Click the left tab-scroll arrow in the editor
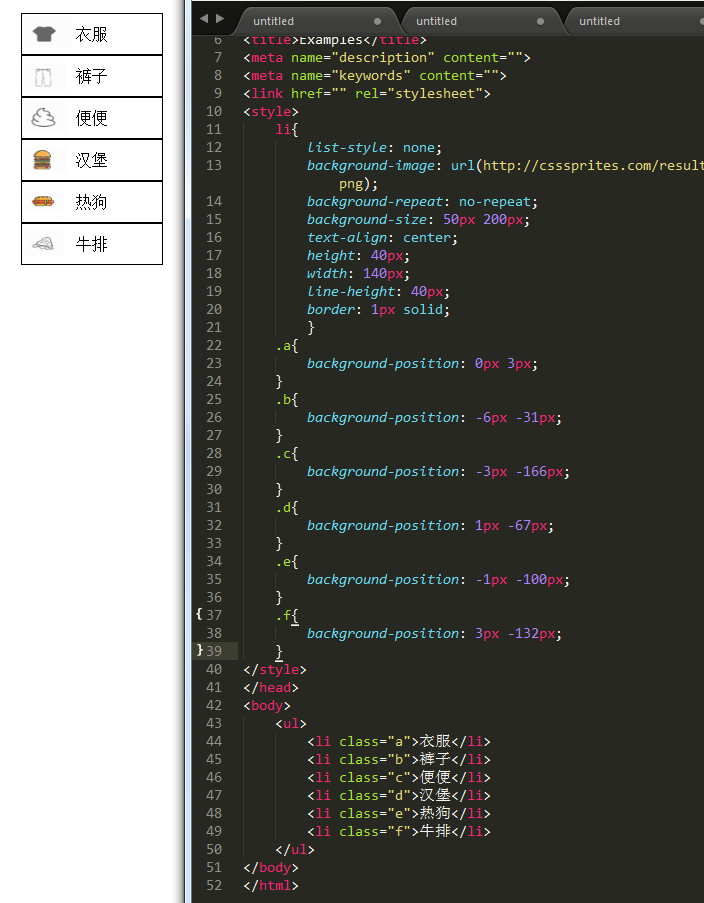 (204, 18)
